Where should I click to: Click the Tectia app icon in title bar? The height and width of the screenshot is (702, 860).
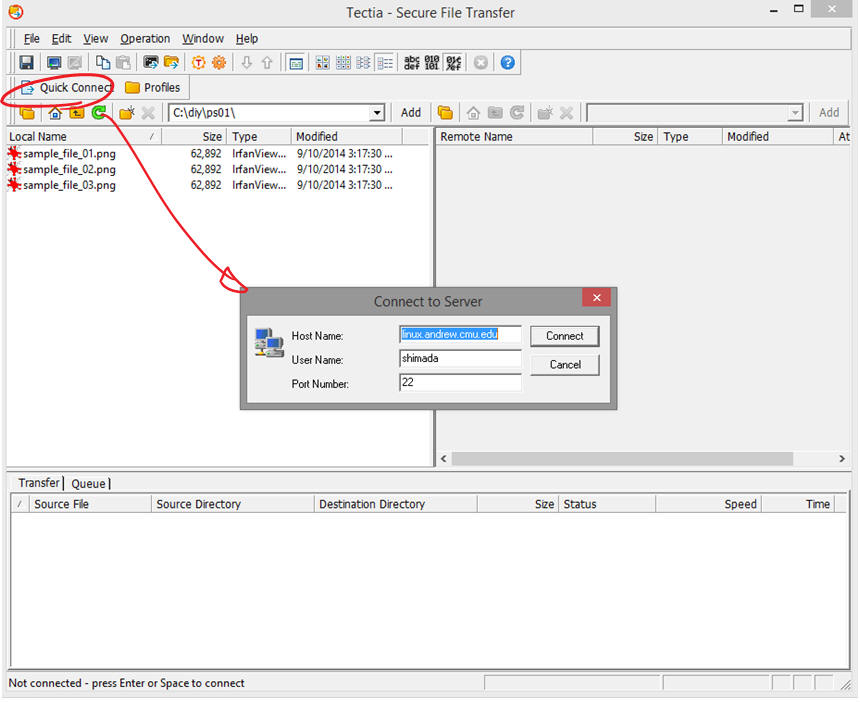(x=16, y=12)
